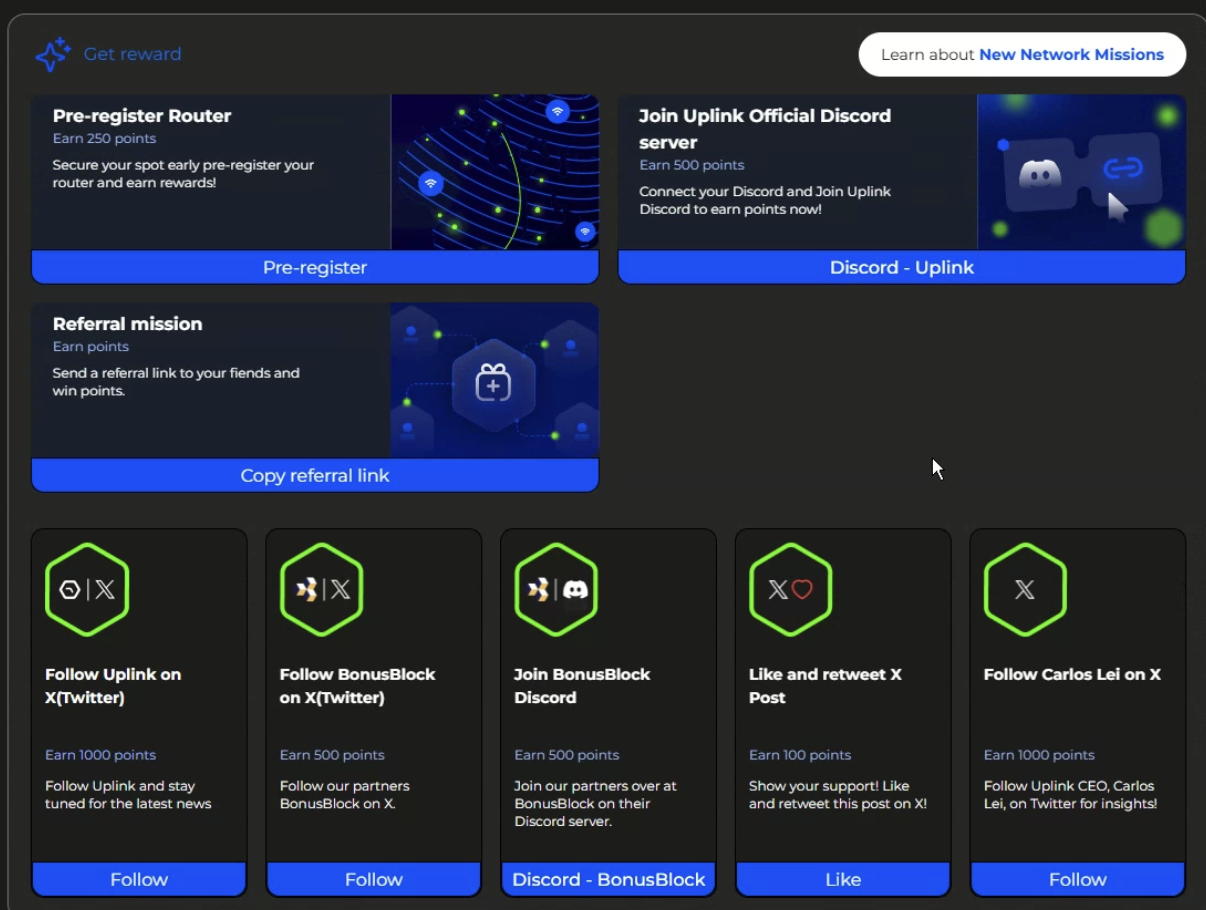Open Discord - BonusBlock button
This screenshot has height=910, width=1206.
(x=609, y=880)
